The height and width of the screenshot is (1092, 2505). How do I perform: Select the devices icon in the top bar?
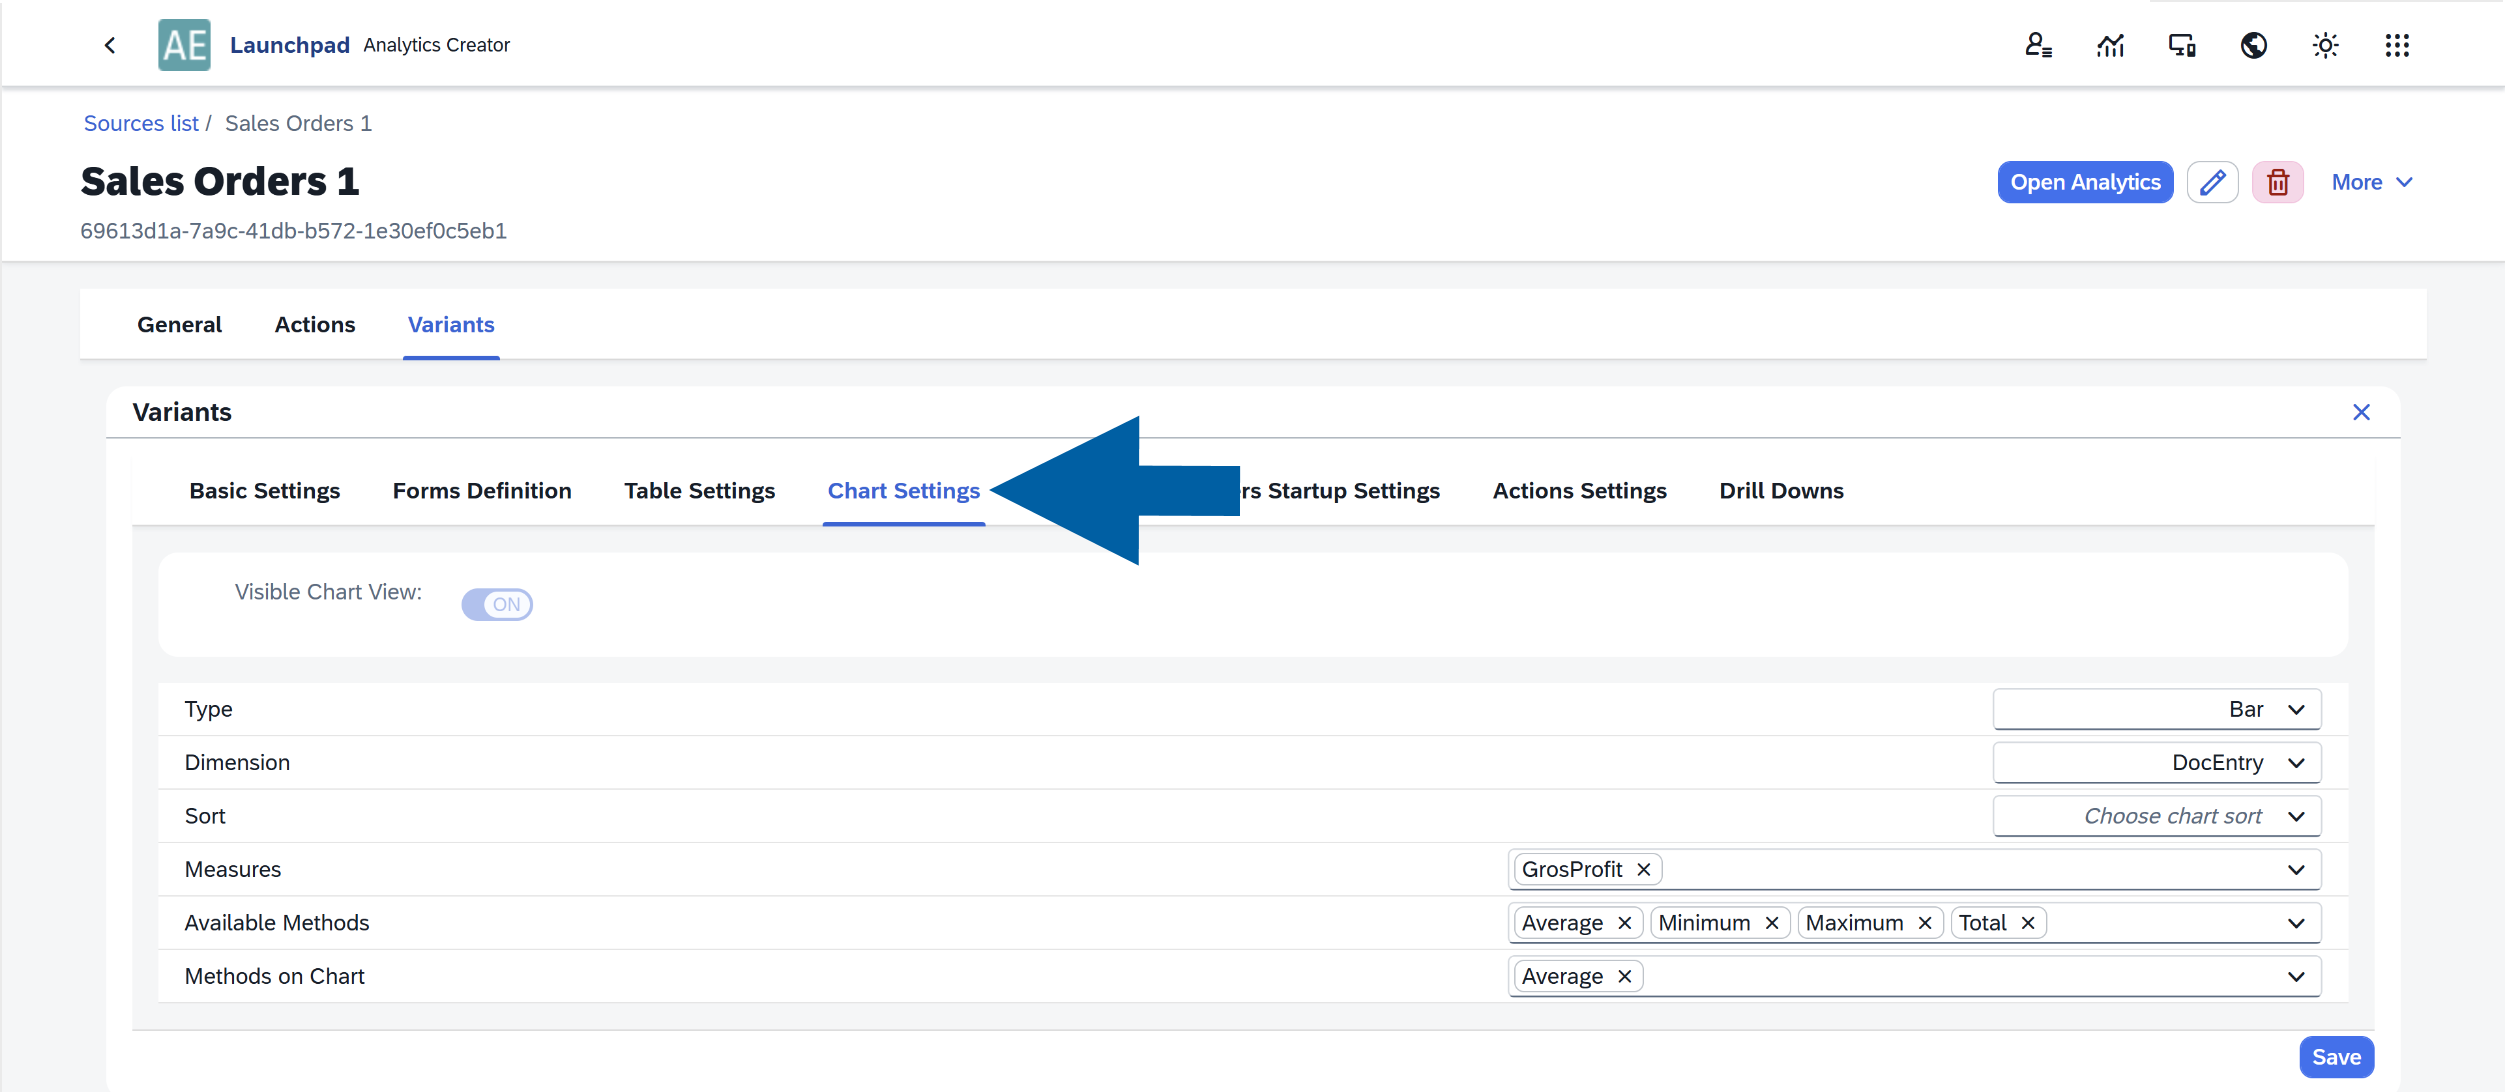pos(2181,45)
